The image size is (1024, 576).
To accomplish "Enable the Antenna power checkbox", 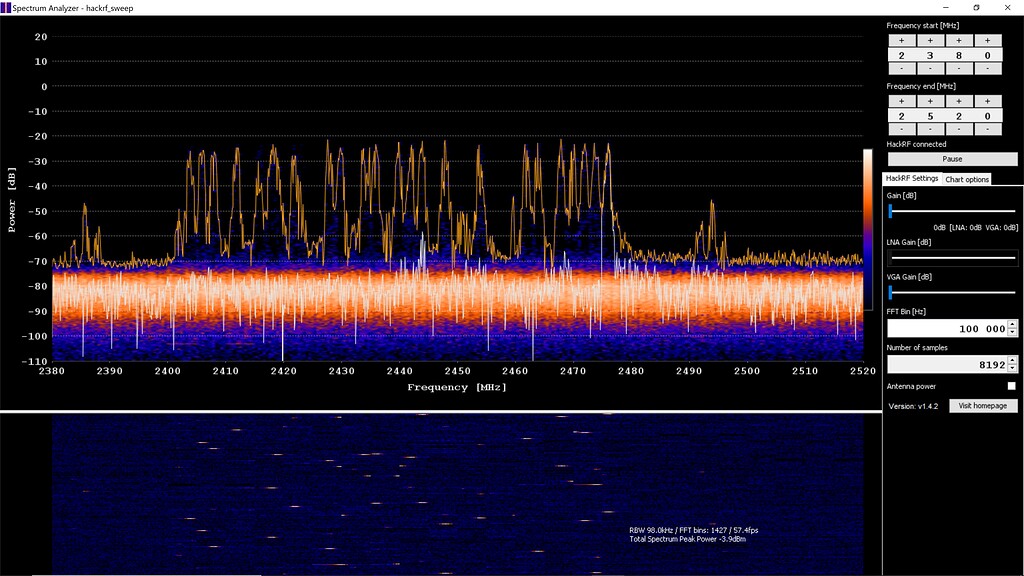I will point(1011,386).
